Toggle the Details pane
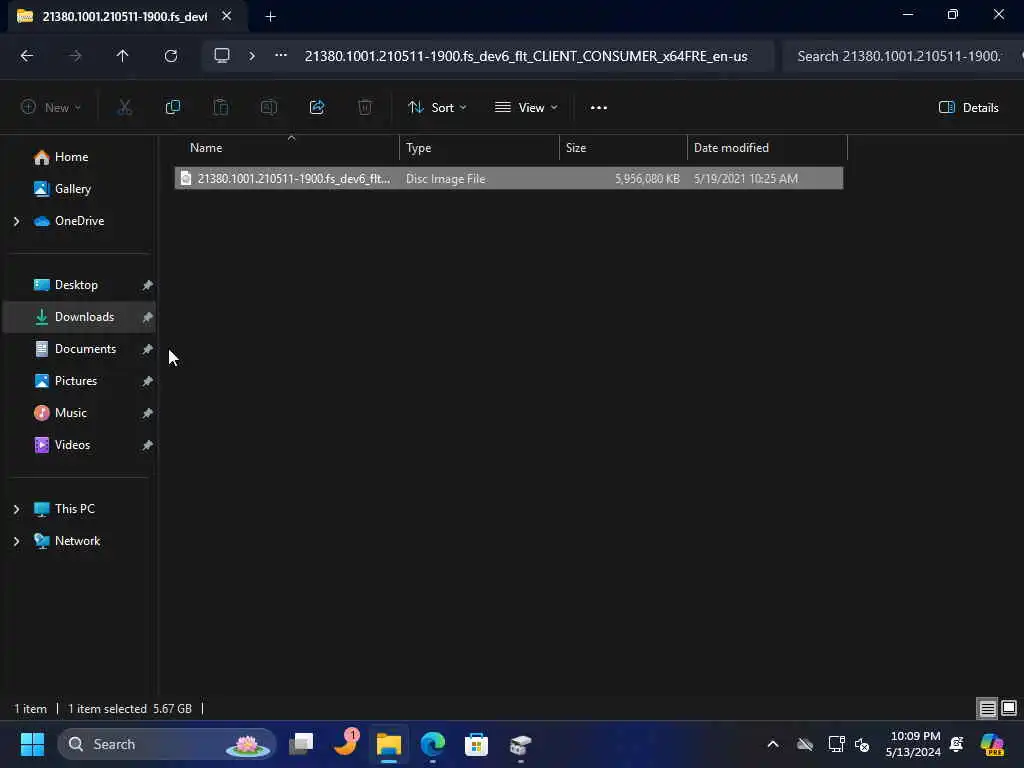Viewport: 1024px width, 768px height. tap(968, 108)
